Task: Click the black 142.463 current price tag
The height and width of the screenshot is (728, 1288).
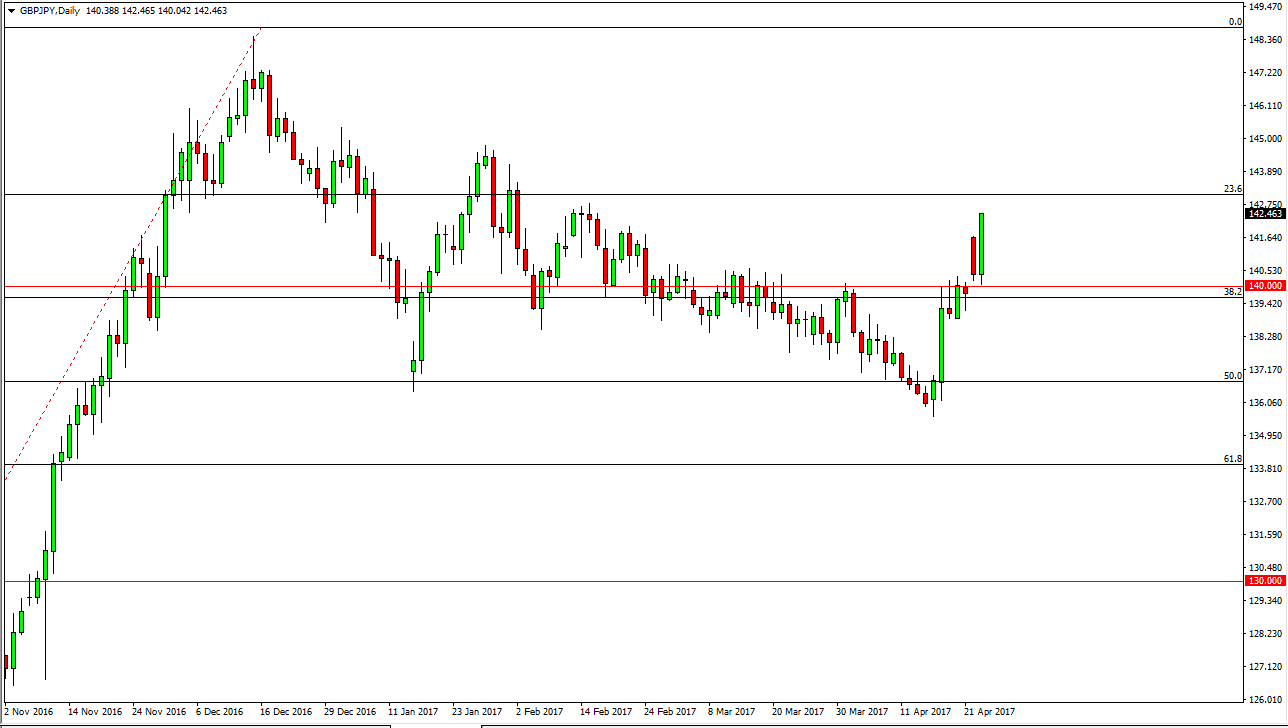Action: point(1265,214)
